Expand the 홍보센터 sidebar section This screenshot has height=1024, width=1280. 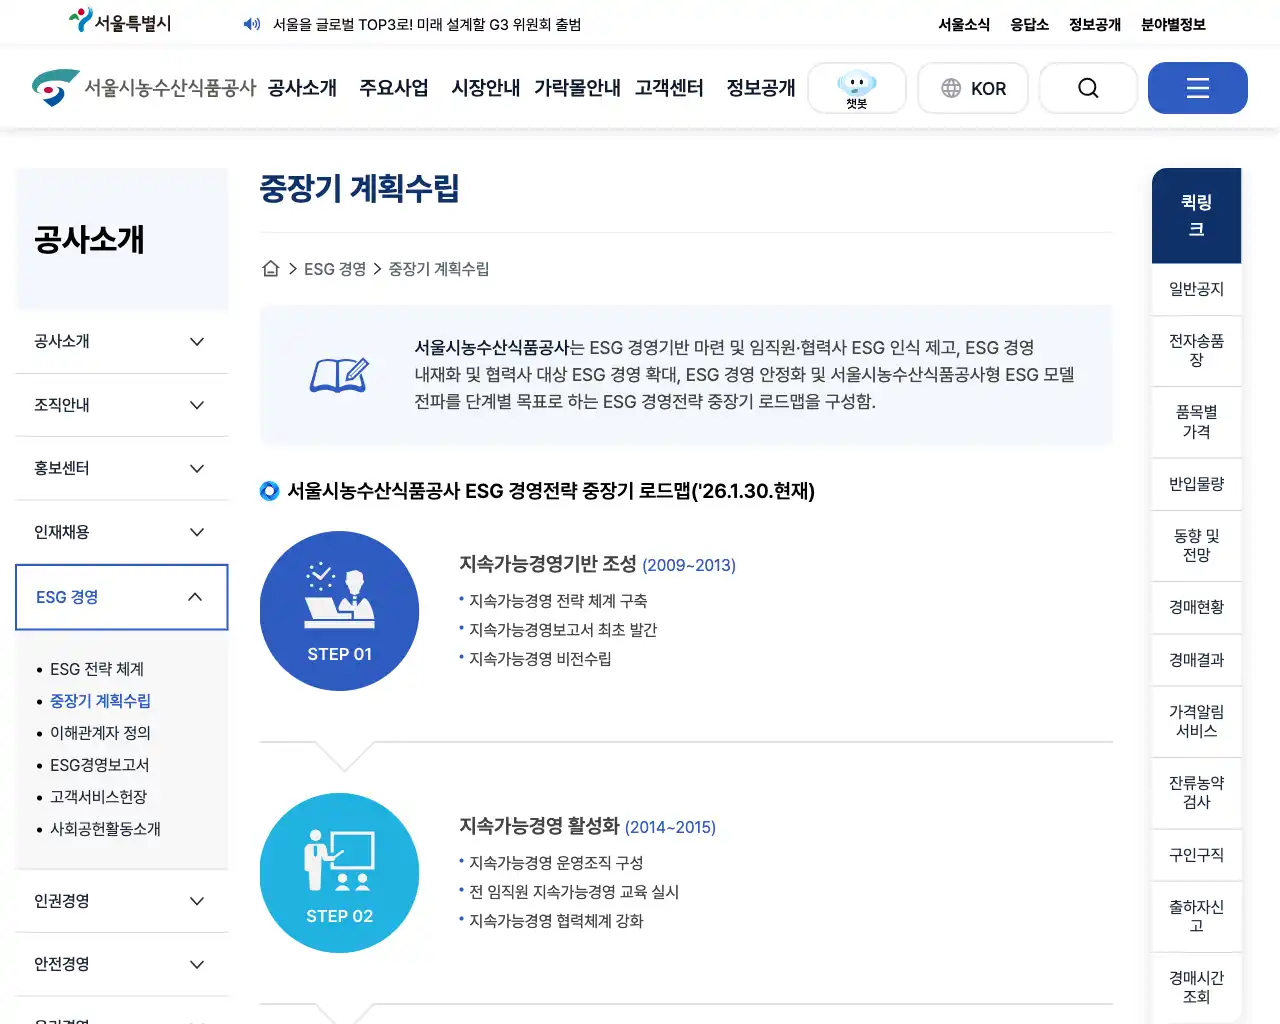122,468
